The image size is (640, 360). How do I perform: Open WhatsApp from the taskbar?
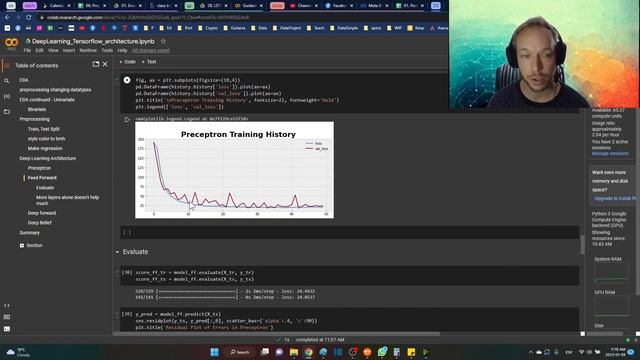click(382, 352)
